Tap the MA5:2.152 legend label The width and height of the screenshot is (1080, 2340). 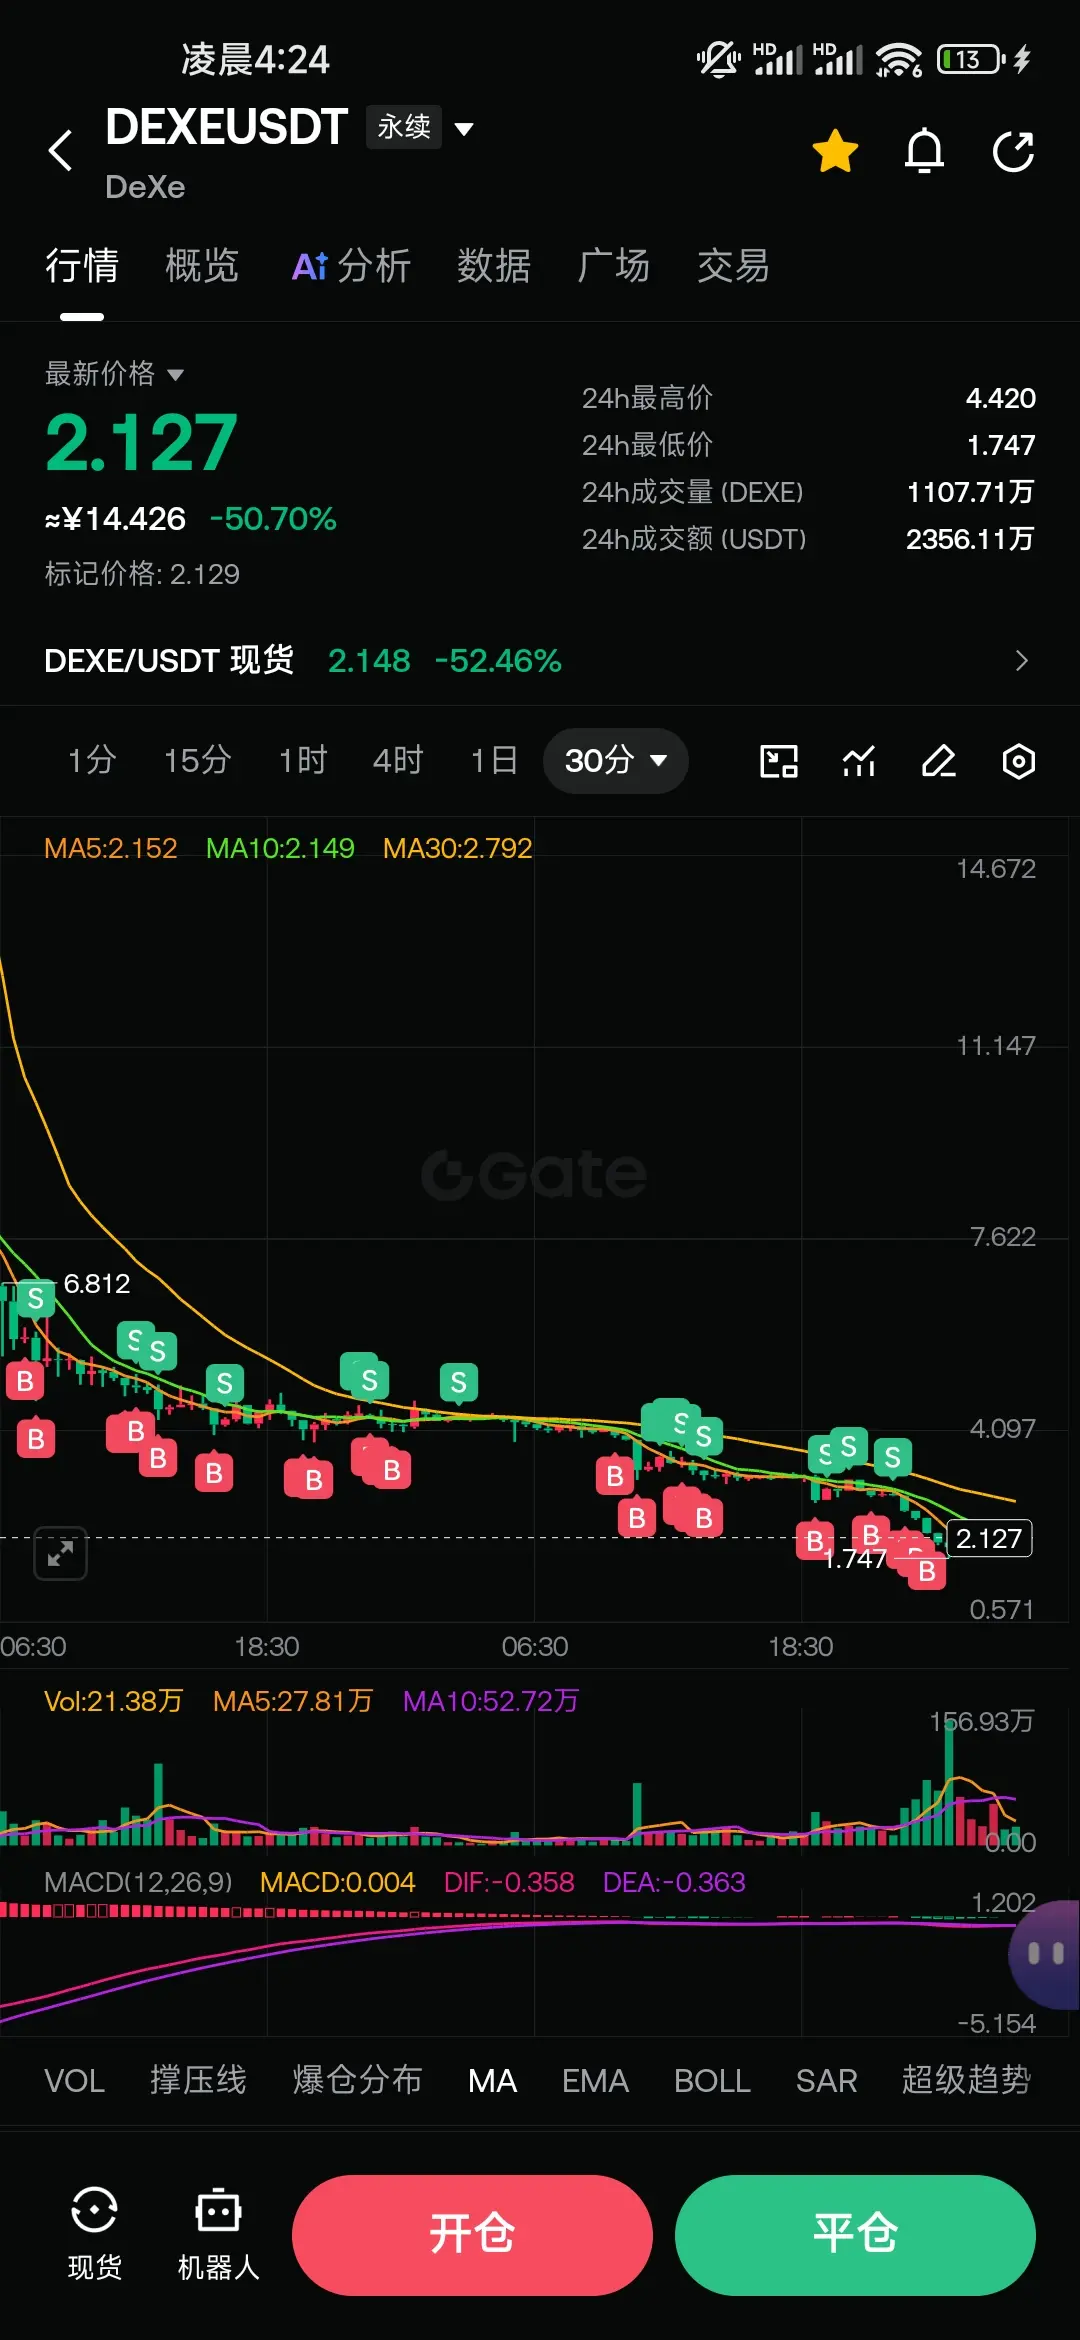point(111,848)
